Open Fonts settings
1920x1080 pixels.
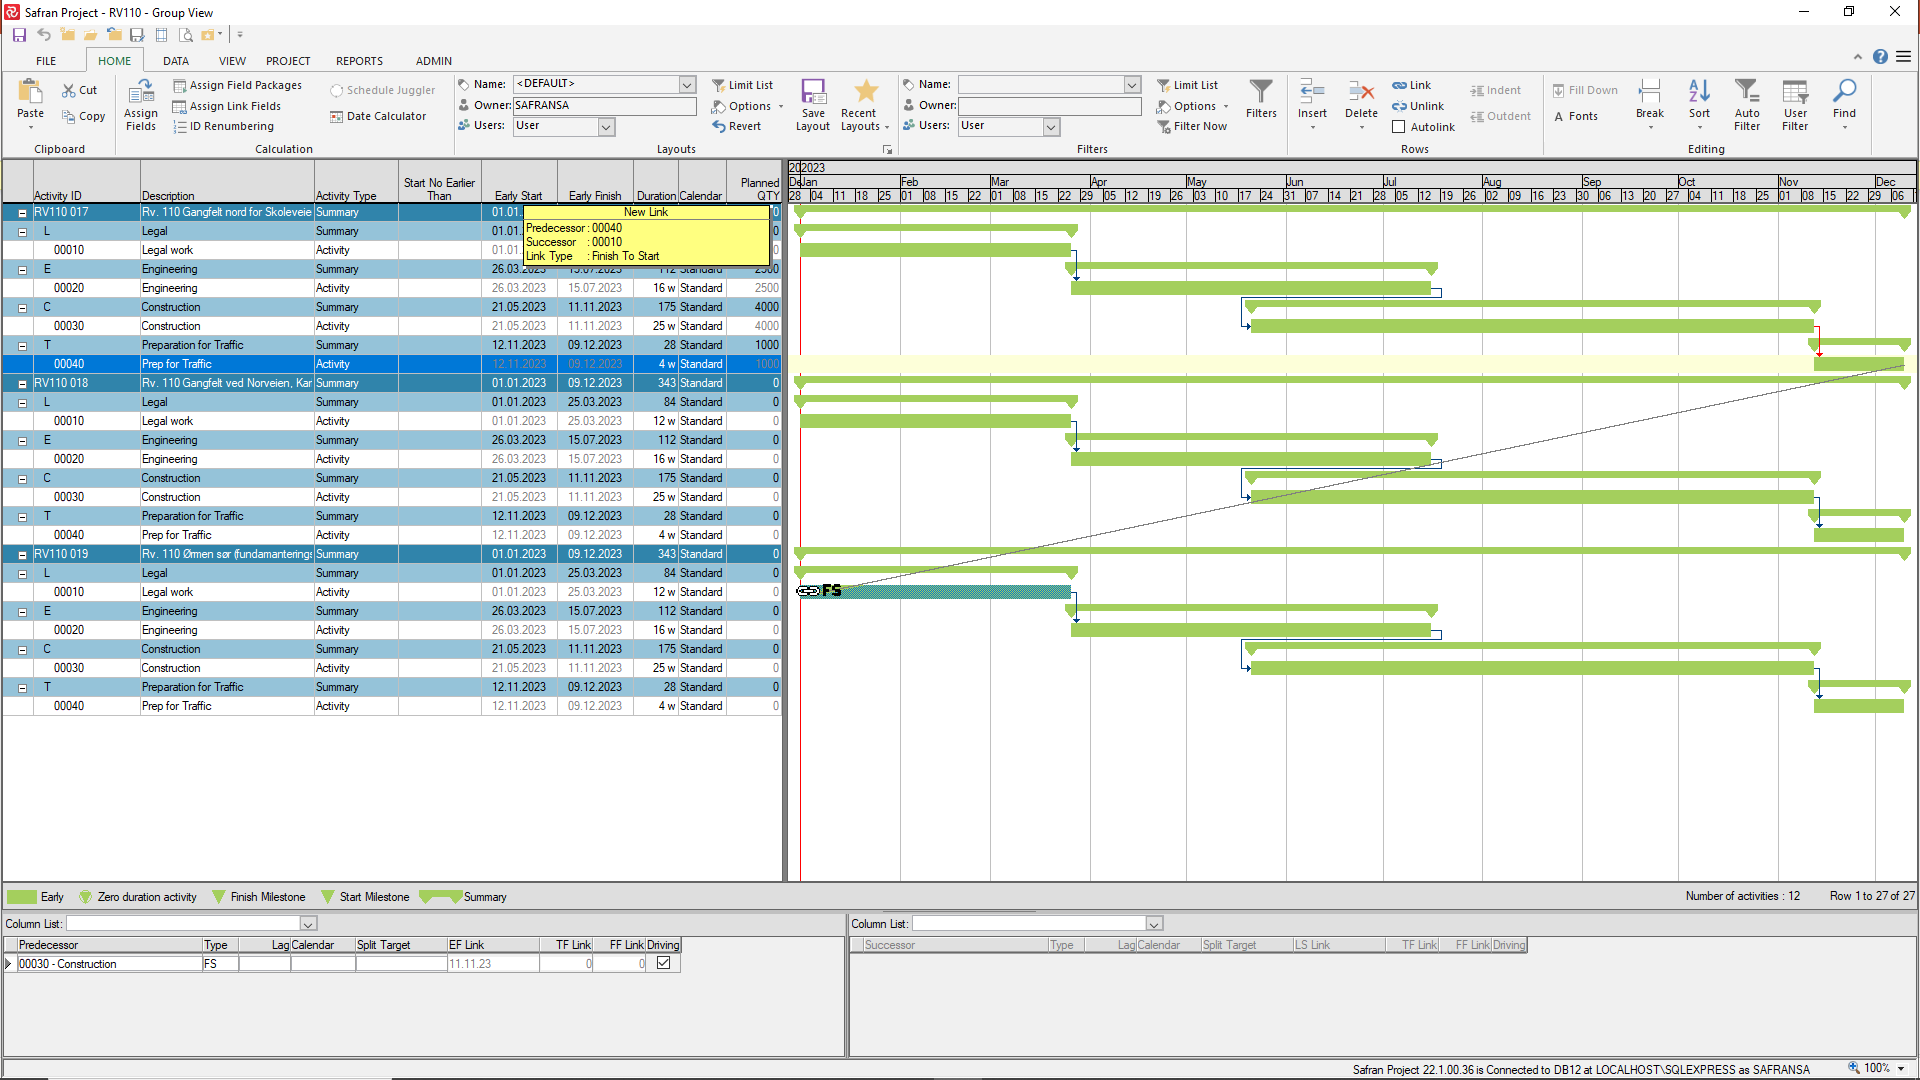(1576, 116)
